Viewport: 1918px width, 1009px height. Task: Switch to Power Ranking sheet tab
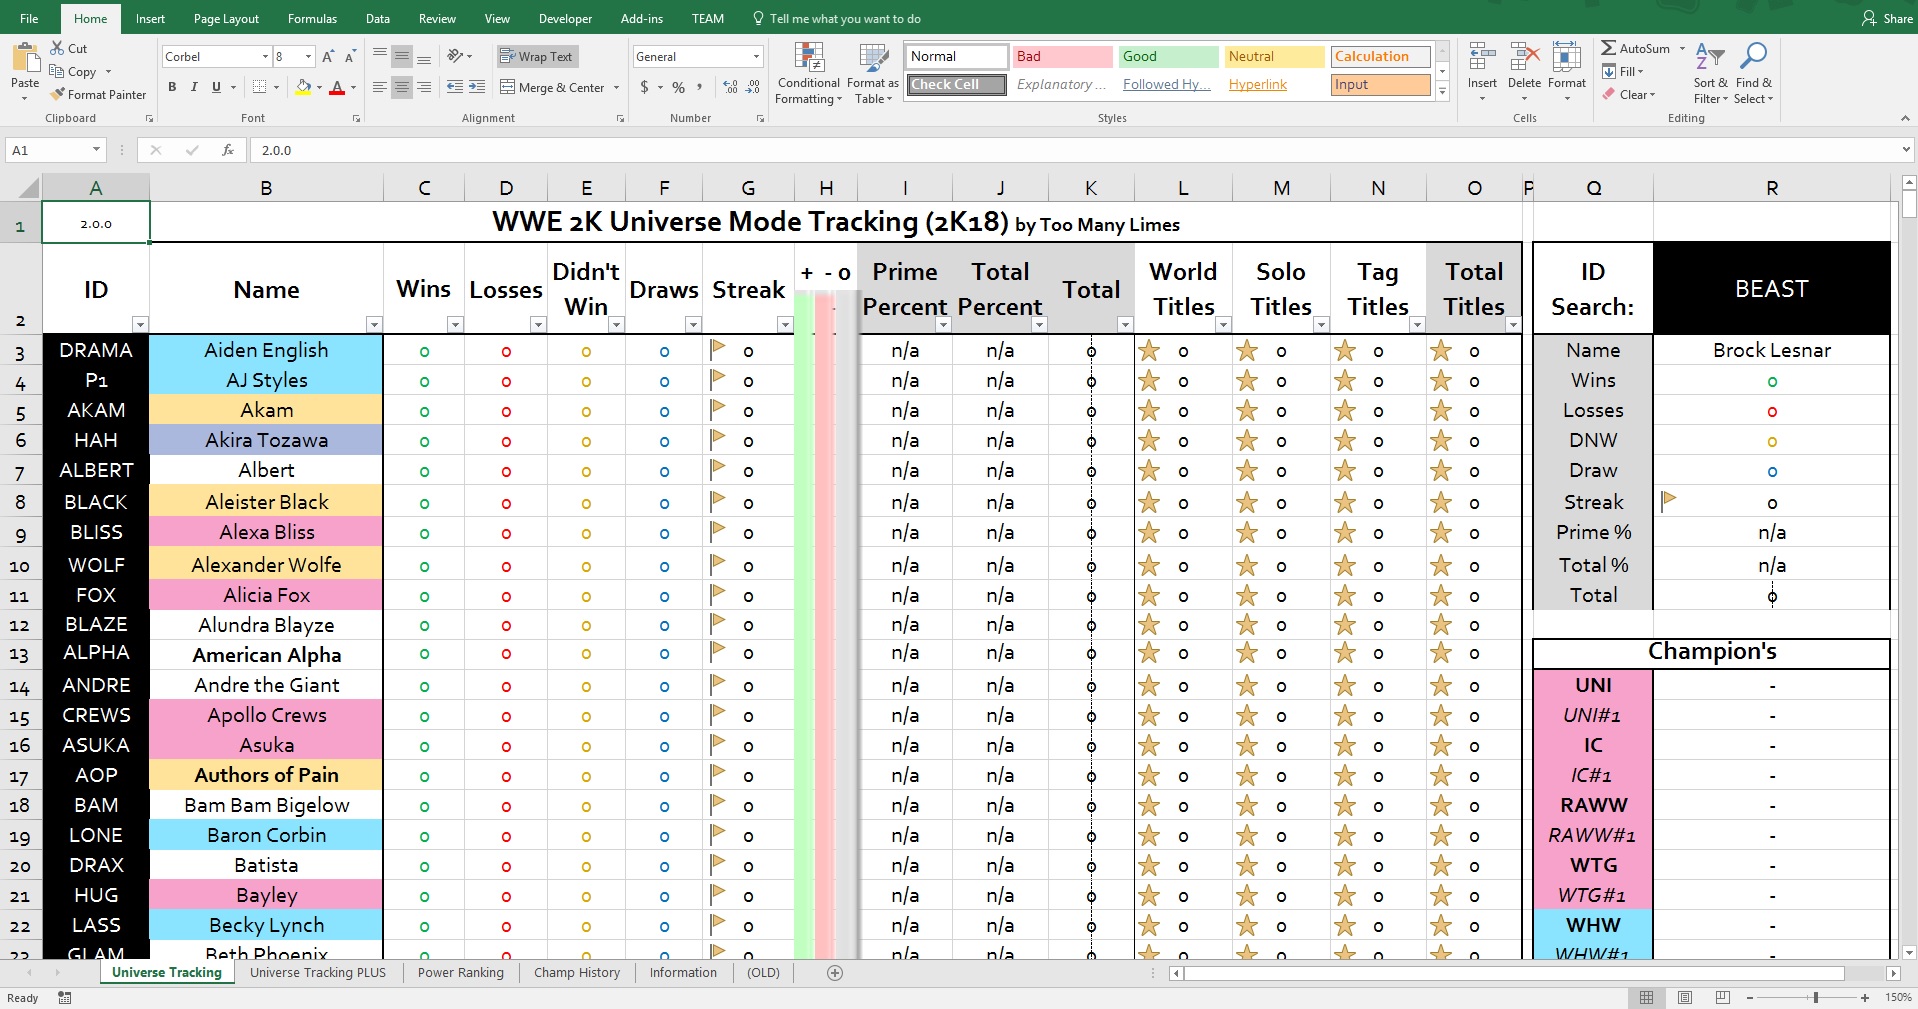[x=460, y=972]
